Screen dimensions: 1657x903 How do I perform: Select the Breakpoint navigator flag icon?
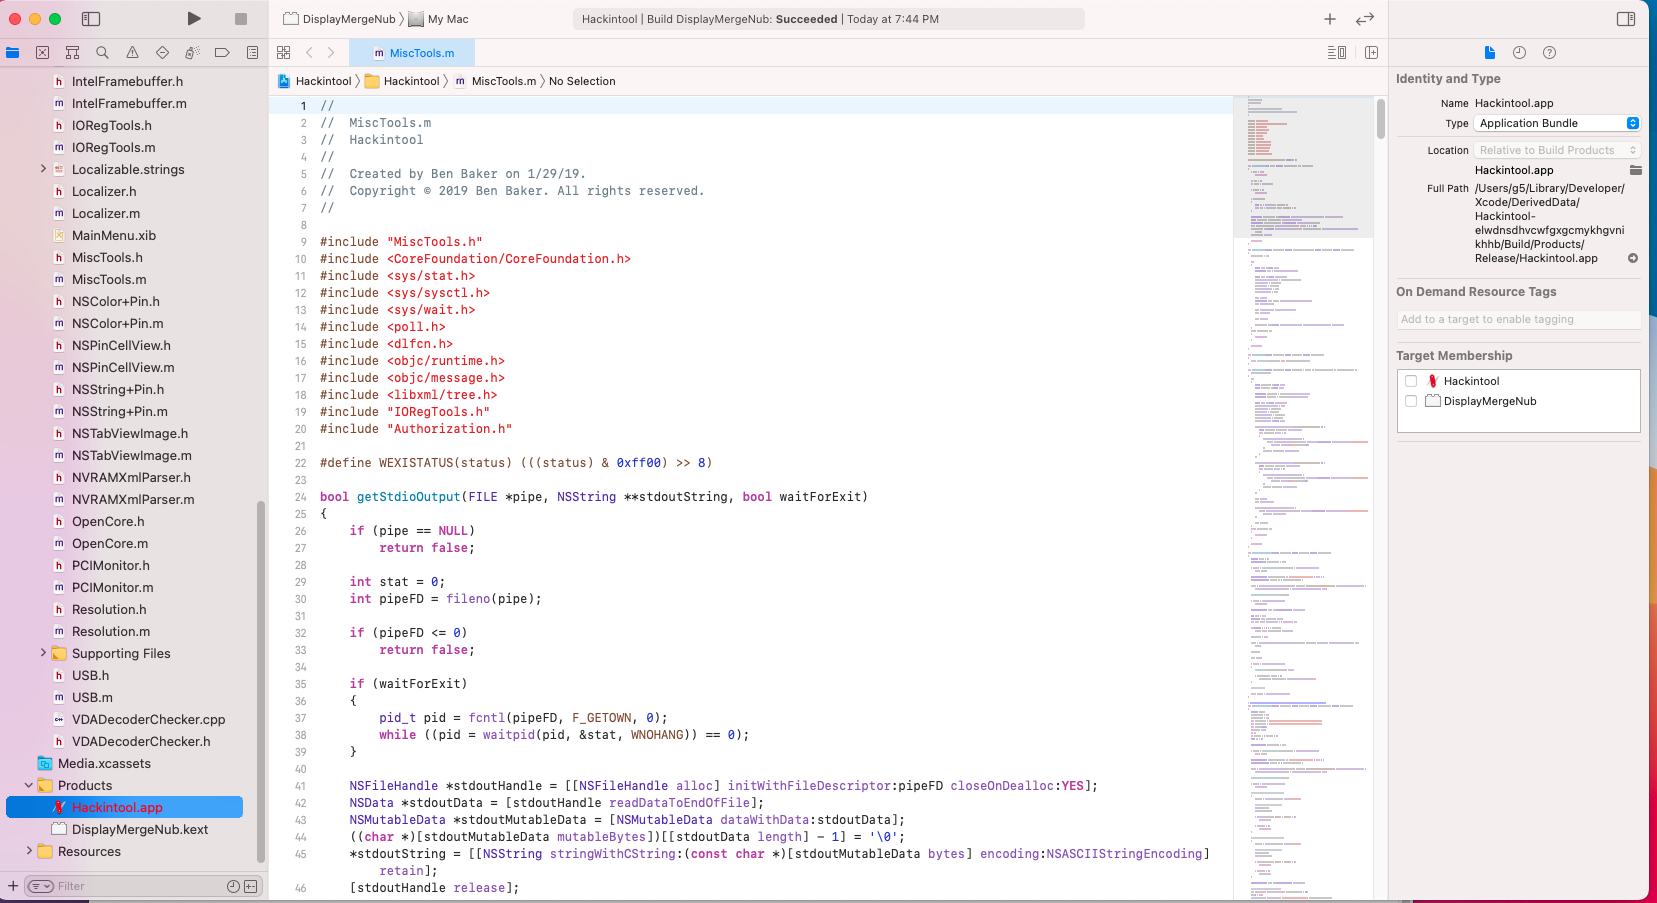[222, 52]
